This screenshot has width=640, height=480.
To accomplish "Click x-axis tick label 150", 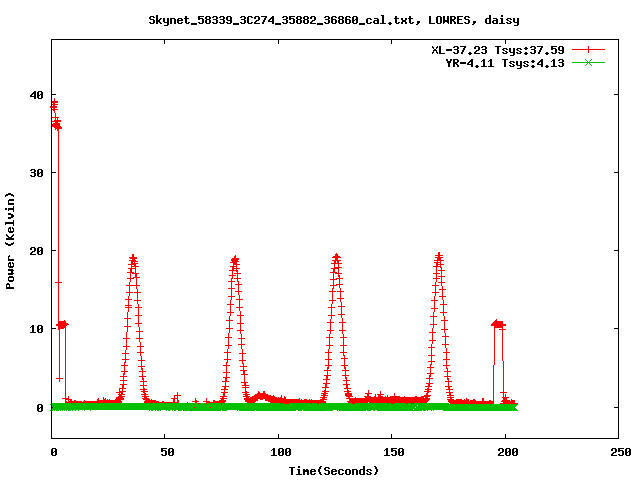I will click(x=394, y=452).
